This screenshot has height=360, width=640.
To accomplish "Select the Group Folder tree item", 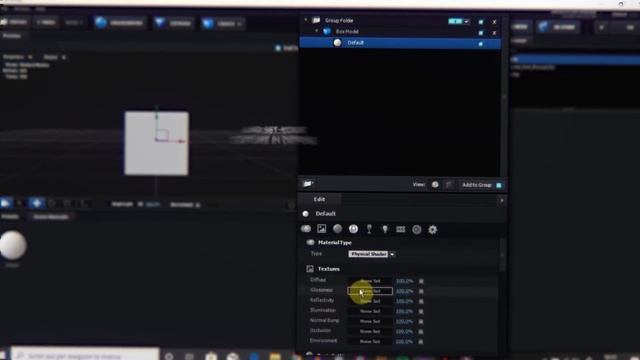I will 339,20.
